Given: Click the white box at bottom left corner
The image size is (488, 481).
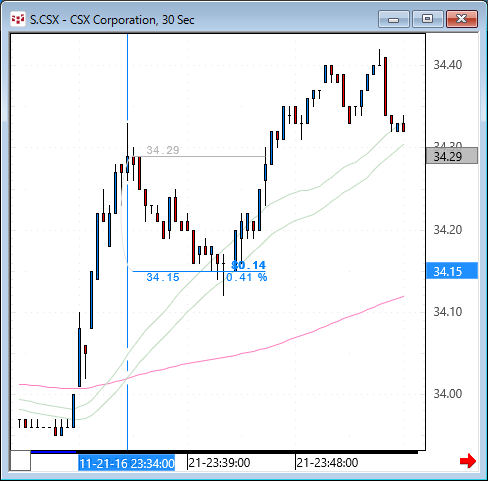Looking at the screenshot, I should [21, 461].
